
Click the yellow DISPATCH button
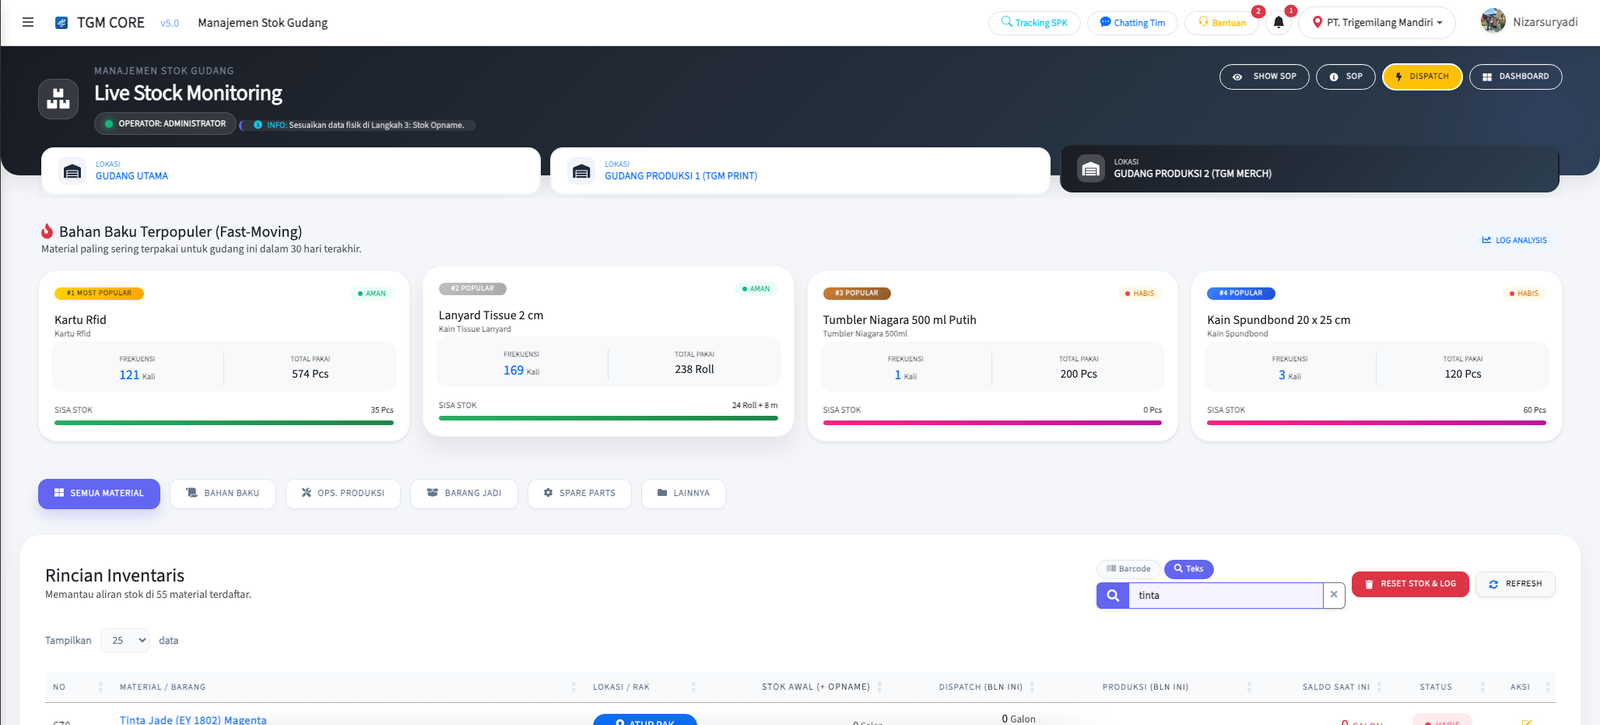point(1422,77)
